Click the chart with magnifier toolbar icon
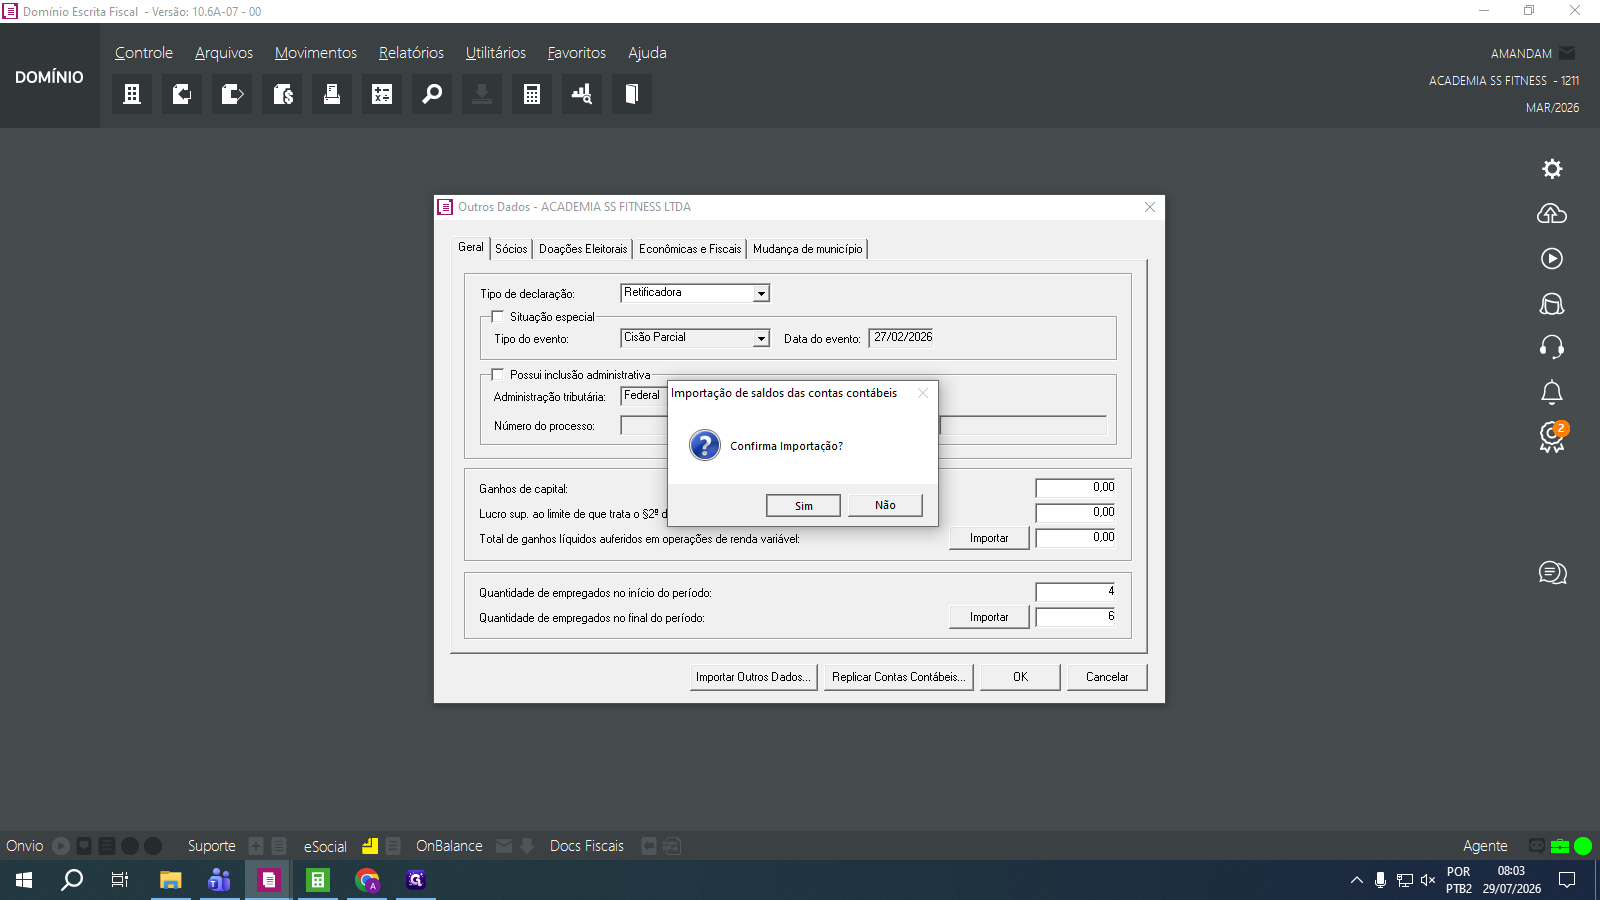The image size is (1600, 900). click(582, 94)
